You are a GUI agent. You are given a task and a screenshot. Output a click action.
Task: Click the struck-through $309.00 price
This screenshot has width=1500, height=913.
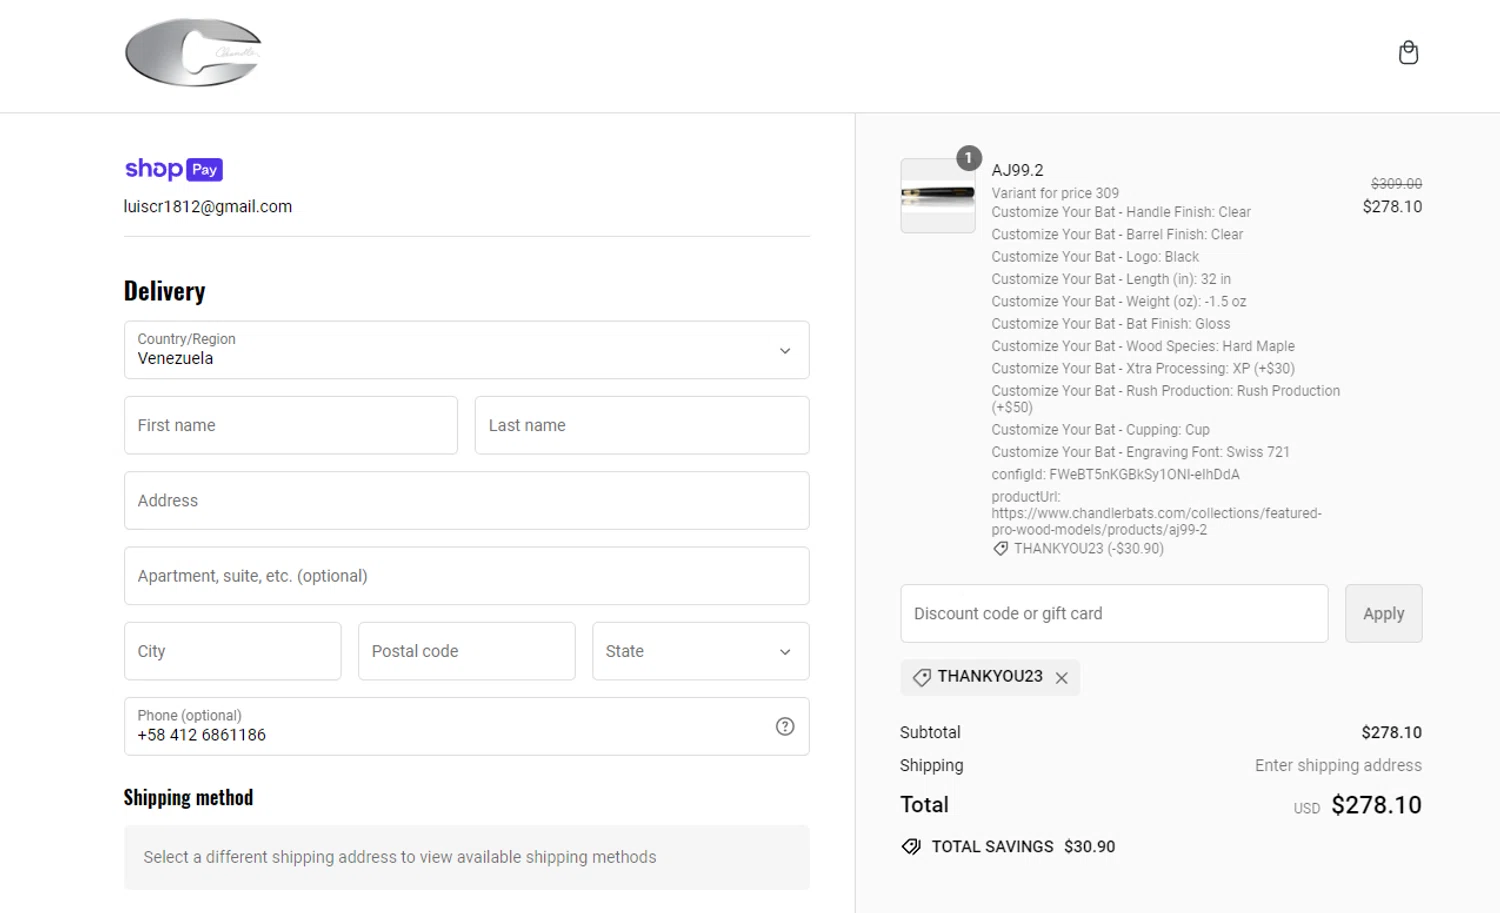1396,184
